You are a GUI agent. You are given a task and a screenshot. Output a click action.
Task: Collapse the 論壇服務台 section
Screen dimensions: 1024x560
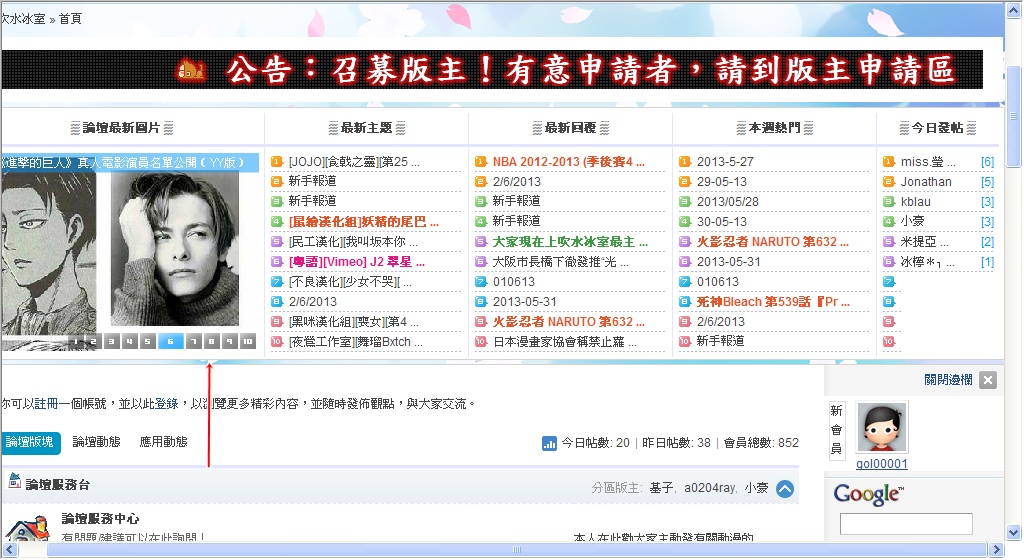click(785, 488)
